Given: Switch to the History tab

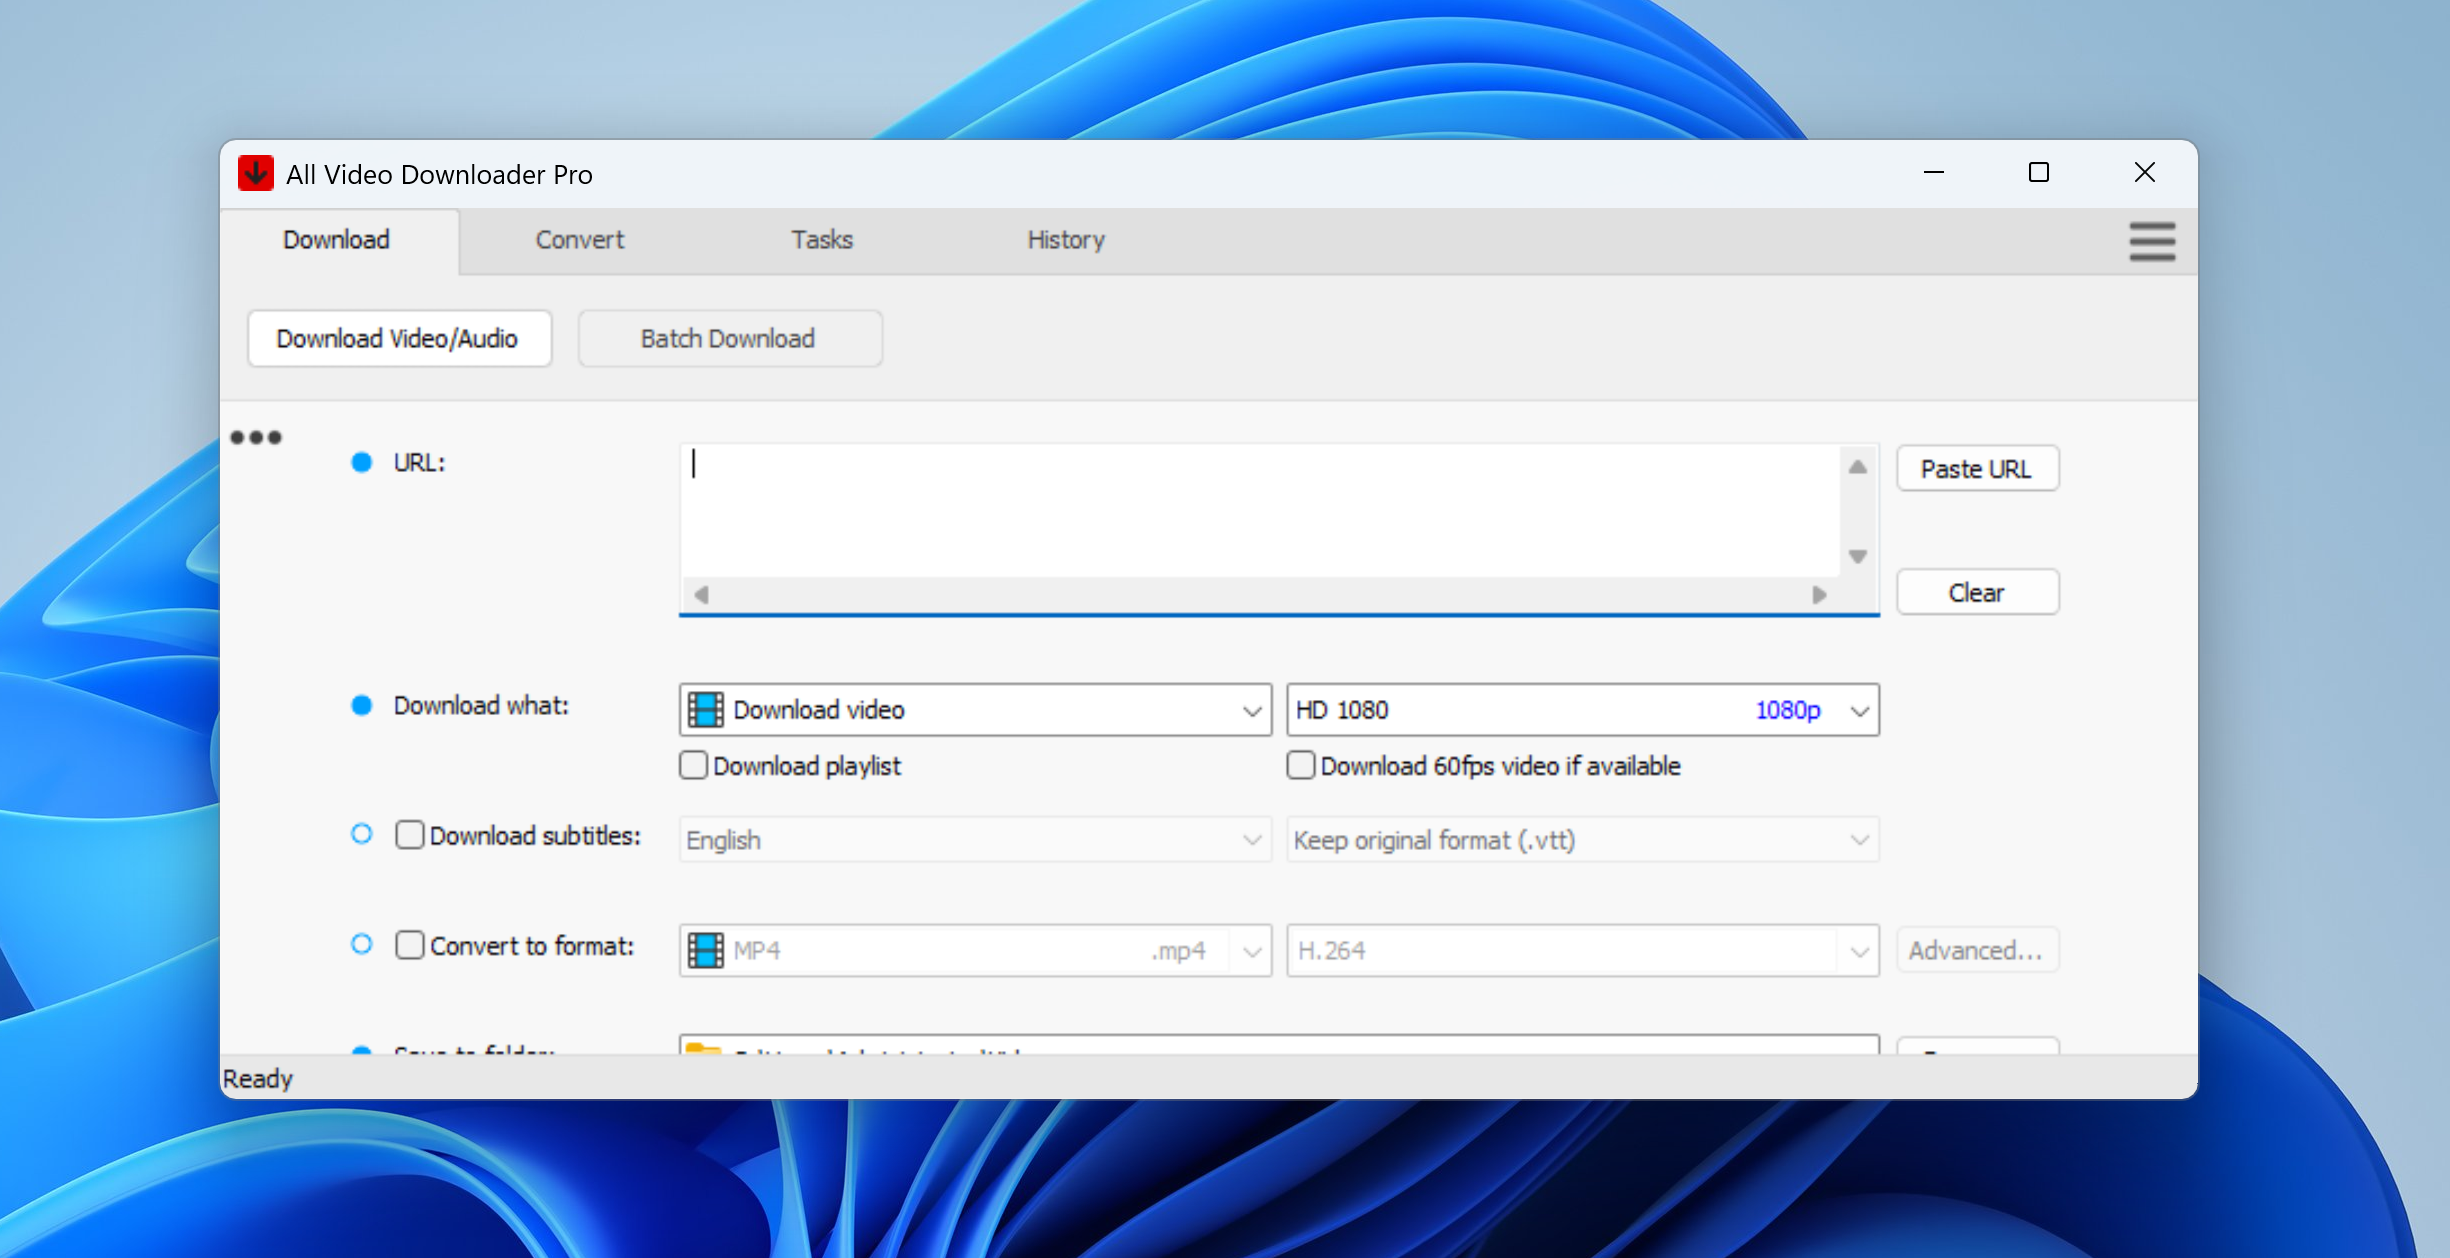Looking at the screenshot, I should (1066, 240).
